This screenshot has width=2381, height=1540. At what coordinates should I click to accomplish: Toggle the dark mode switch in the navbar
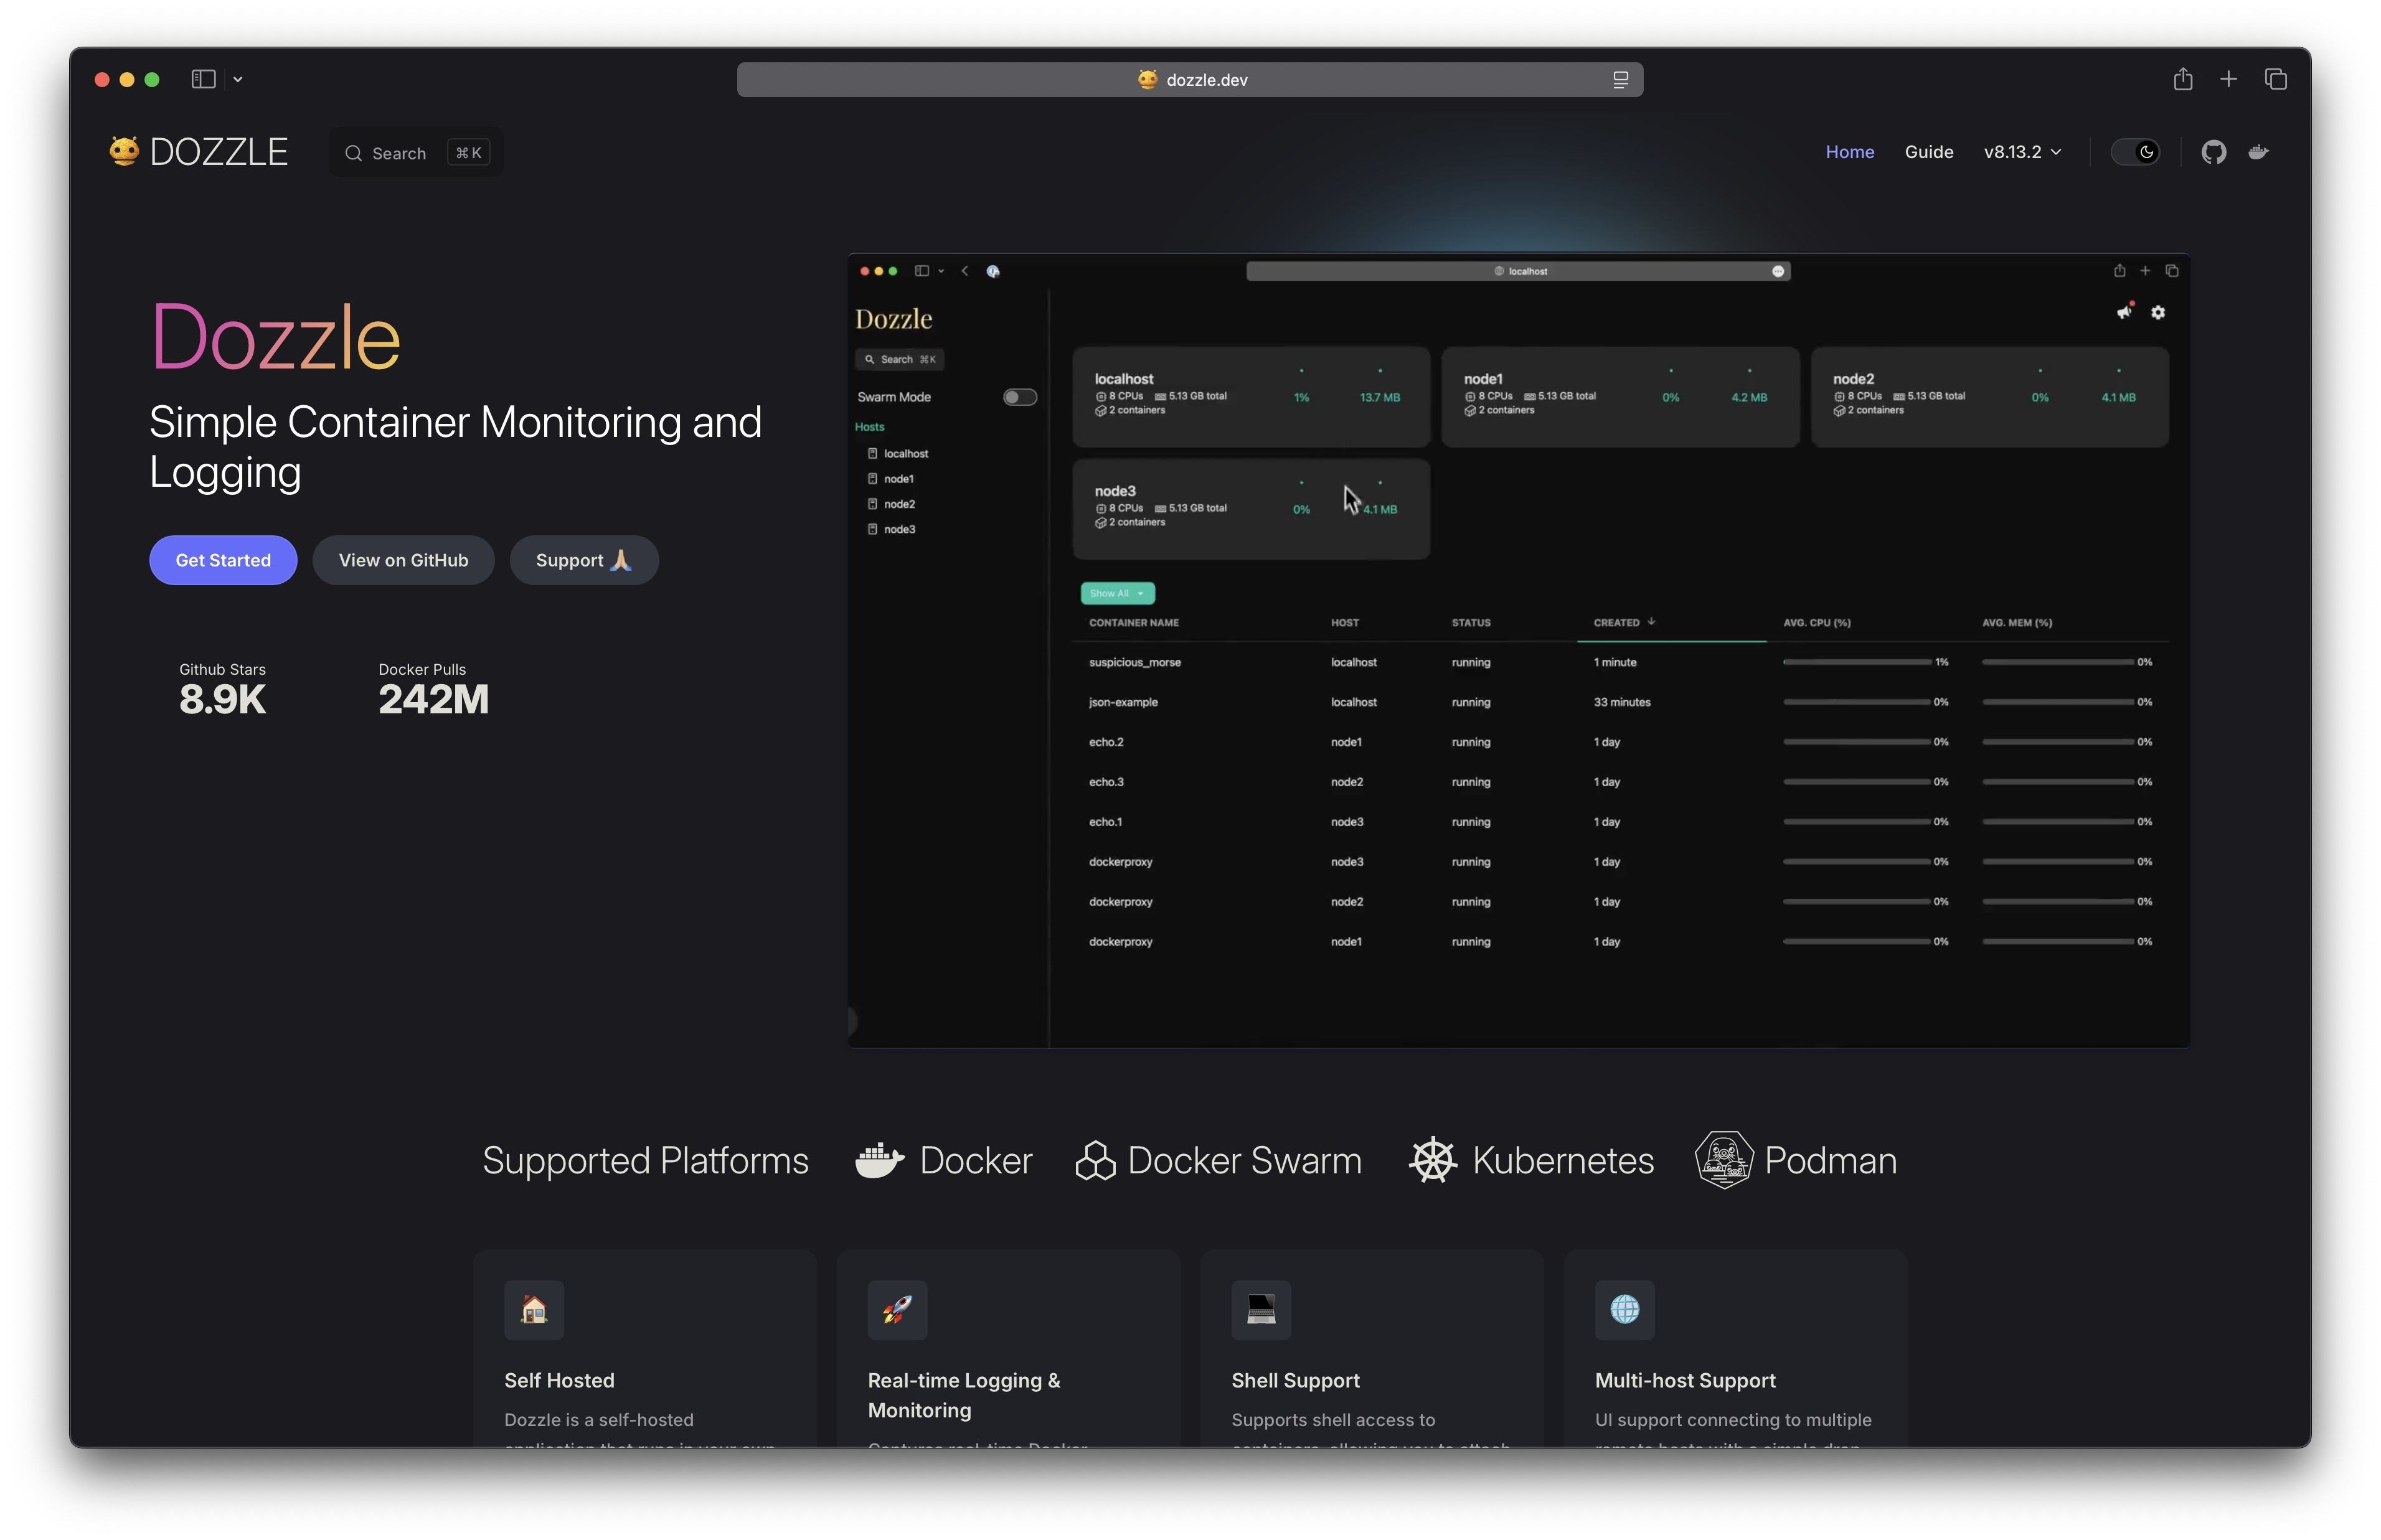pos(2134,152)
